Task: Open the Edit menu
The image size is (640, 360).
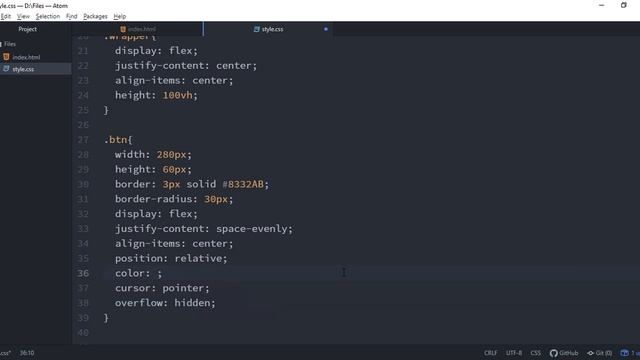Action: [6, 16]
